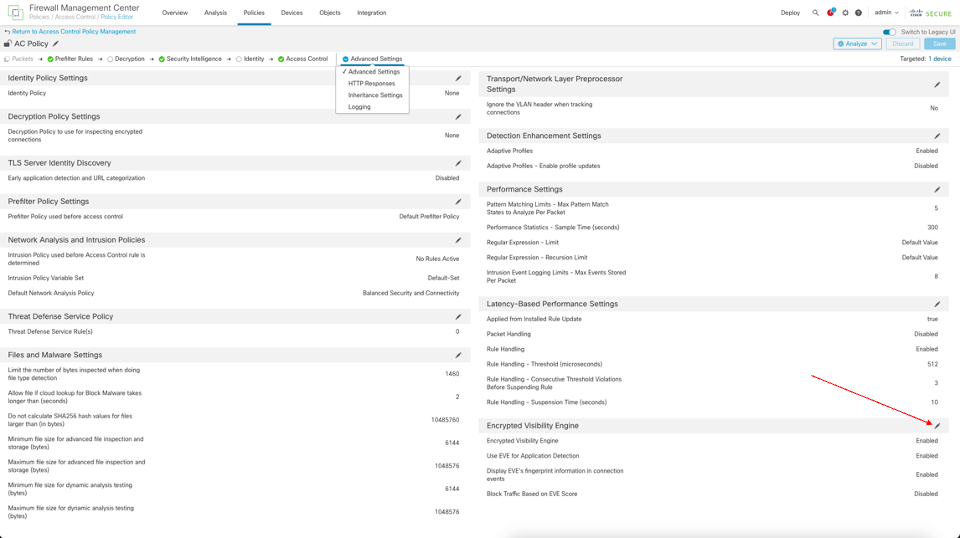The width and height of the screenshot is (960, 538).
Task: Go to Identity step
Action: tap(250, 59)
